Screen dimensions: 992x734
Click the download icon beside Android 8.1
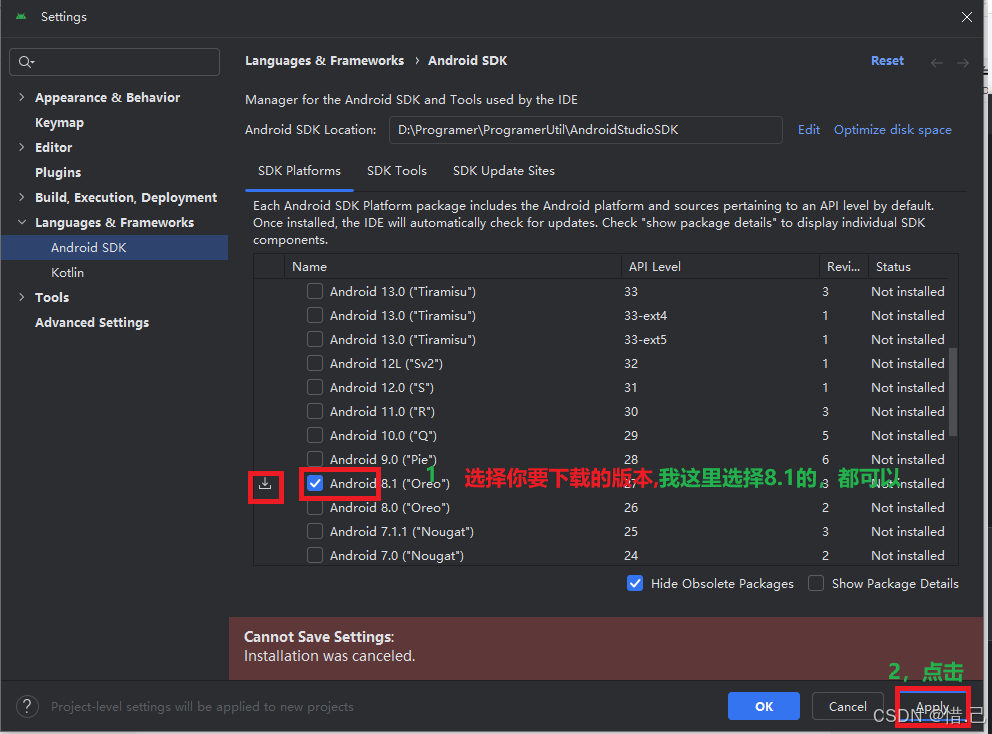(x=265, y=484)
